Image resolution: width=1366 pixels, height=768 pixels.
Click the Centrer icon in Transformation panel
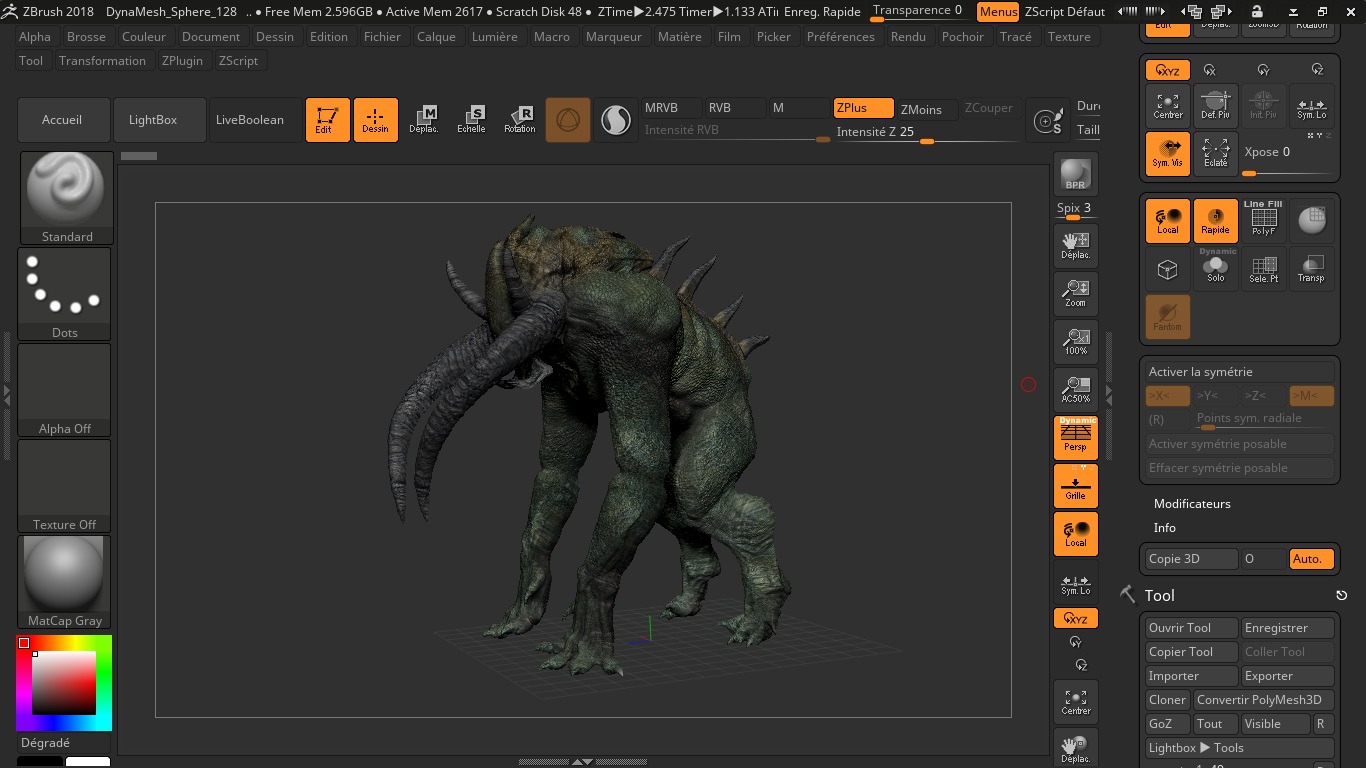coord(1167,104)
